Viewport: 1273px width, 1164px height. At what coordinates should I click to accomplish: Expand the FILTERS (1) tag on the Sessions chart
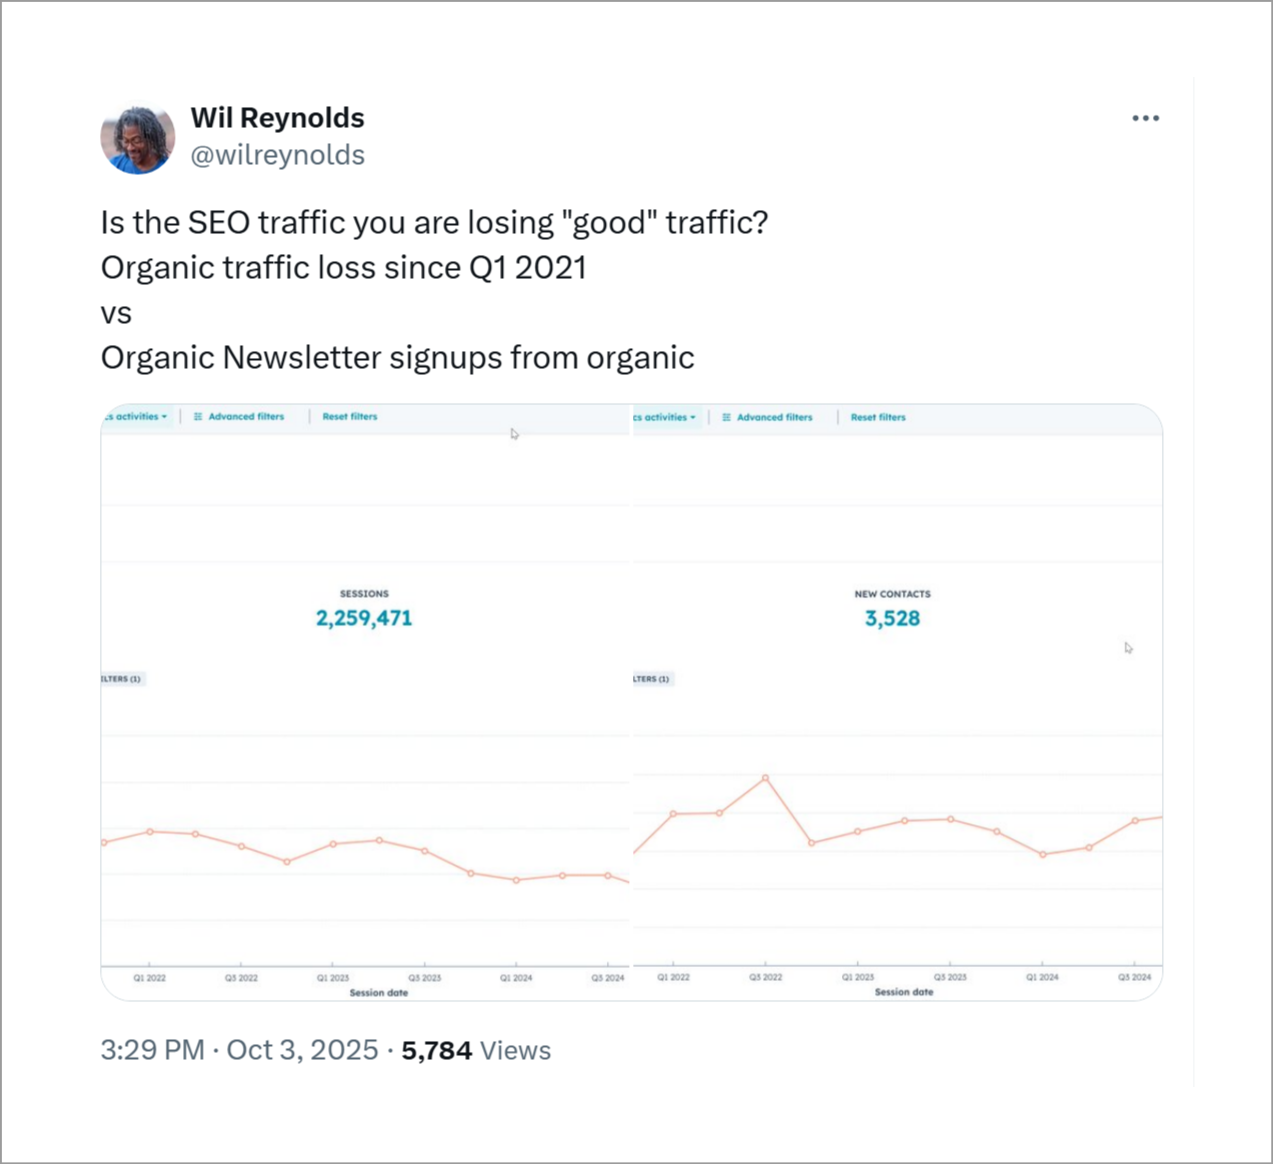point(122,679)
